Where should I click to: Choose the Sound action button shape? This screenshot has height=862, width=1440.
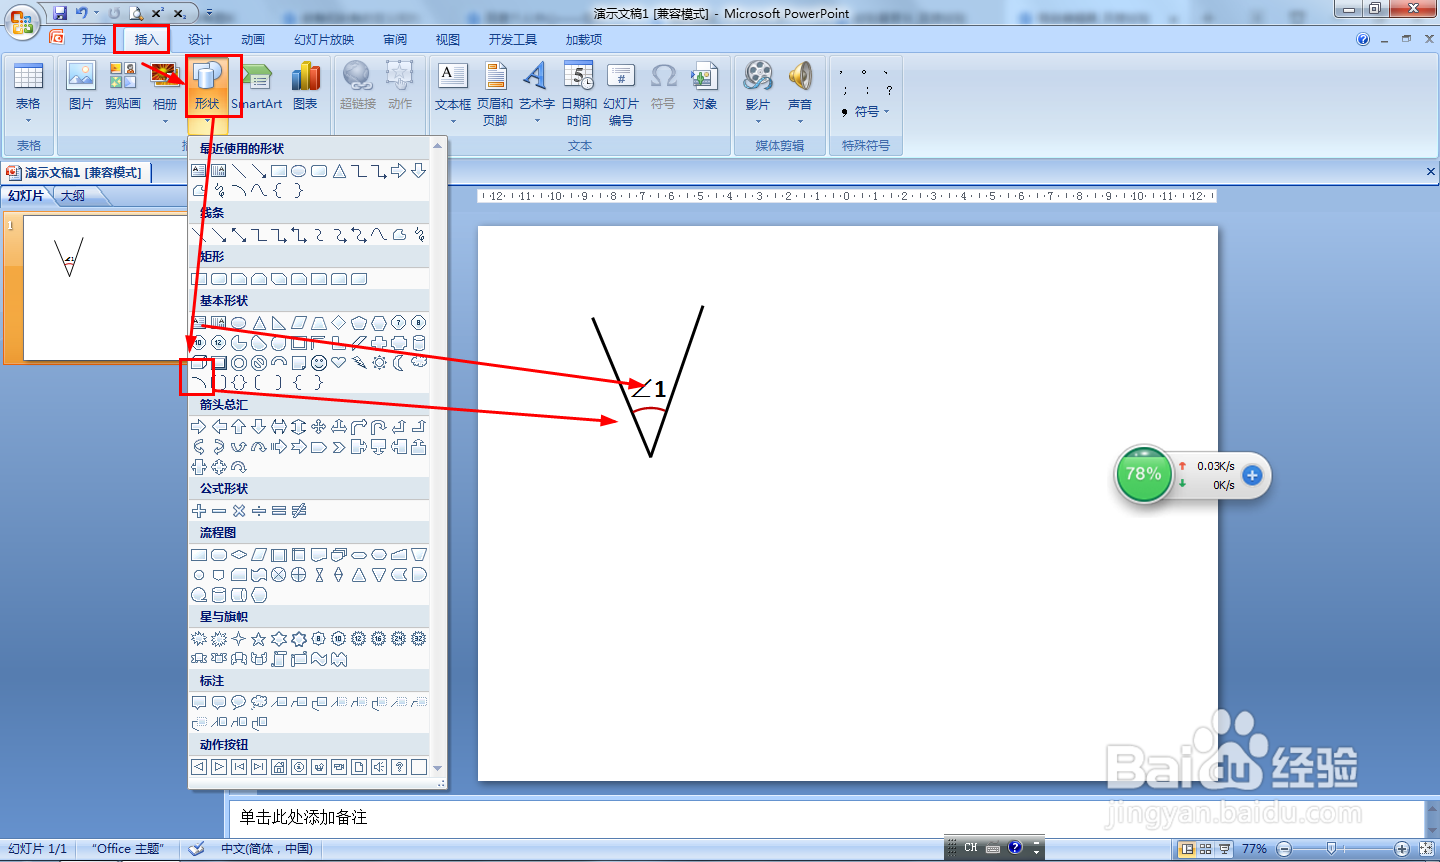(x=379, y=766)
